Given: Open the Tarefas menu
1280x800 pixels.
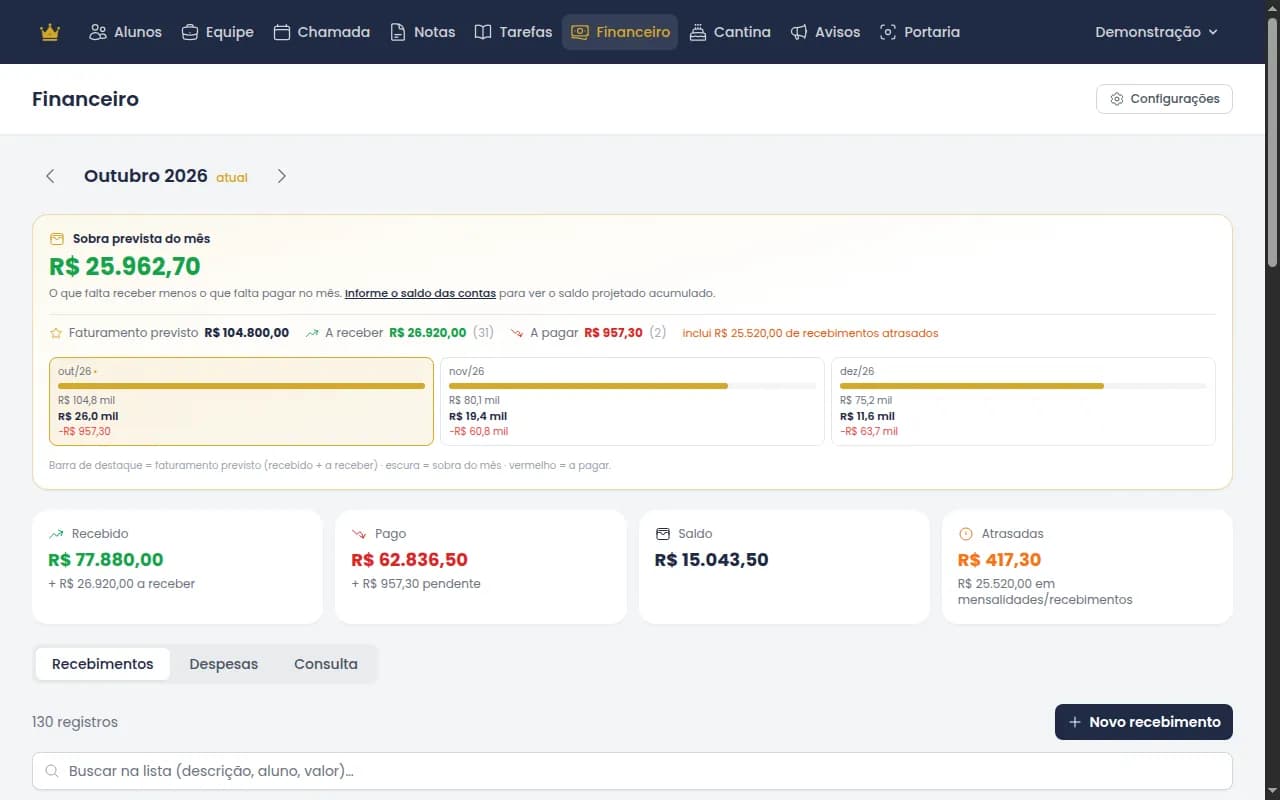Looking at the screenshot, I should click(513, 32).
